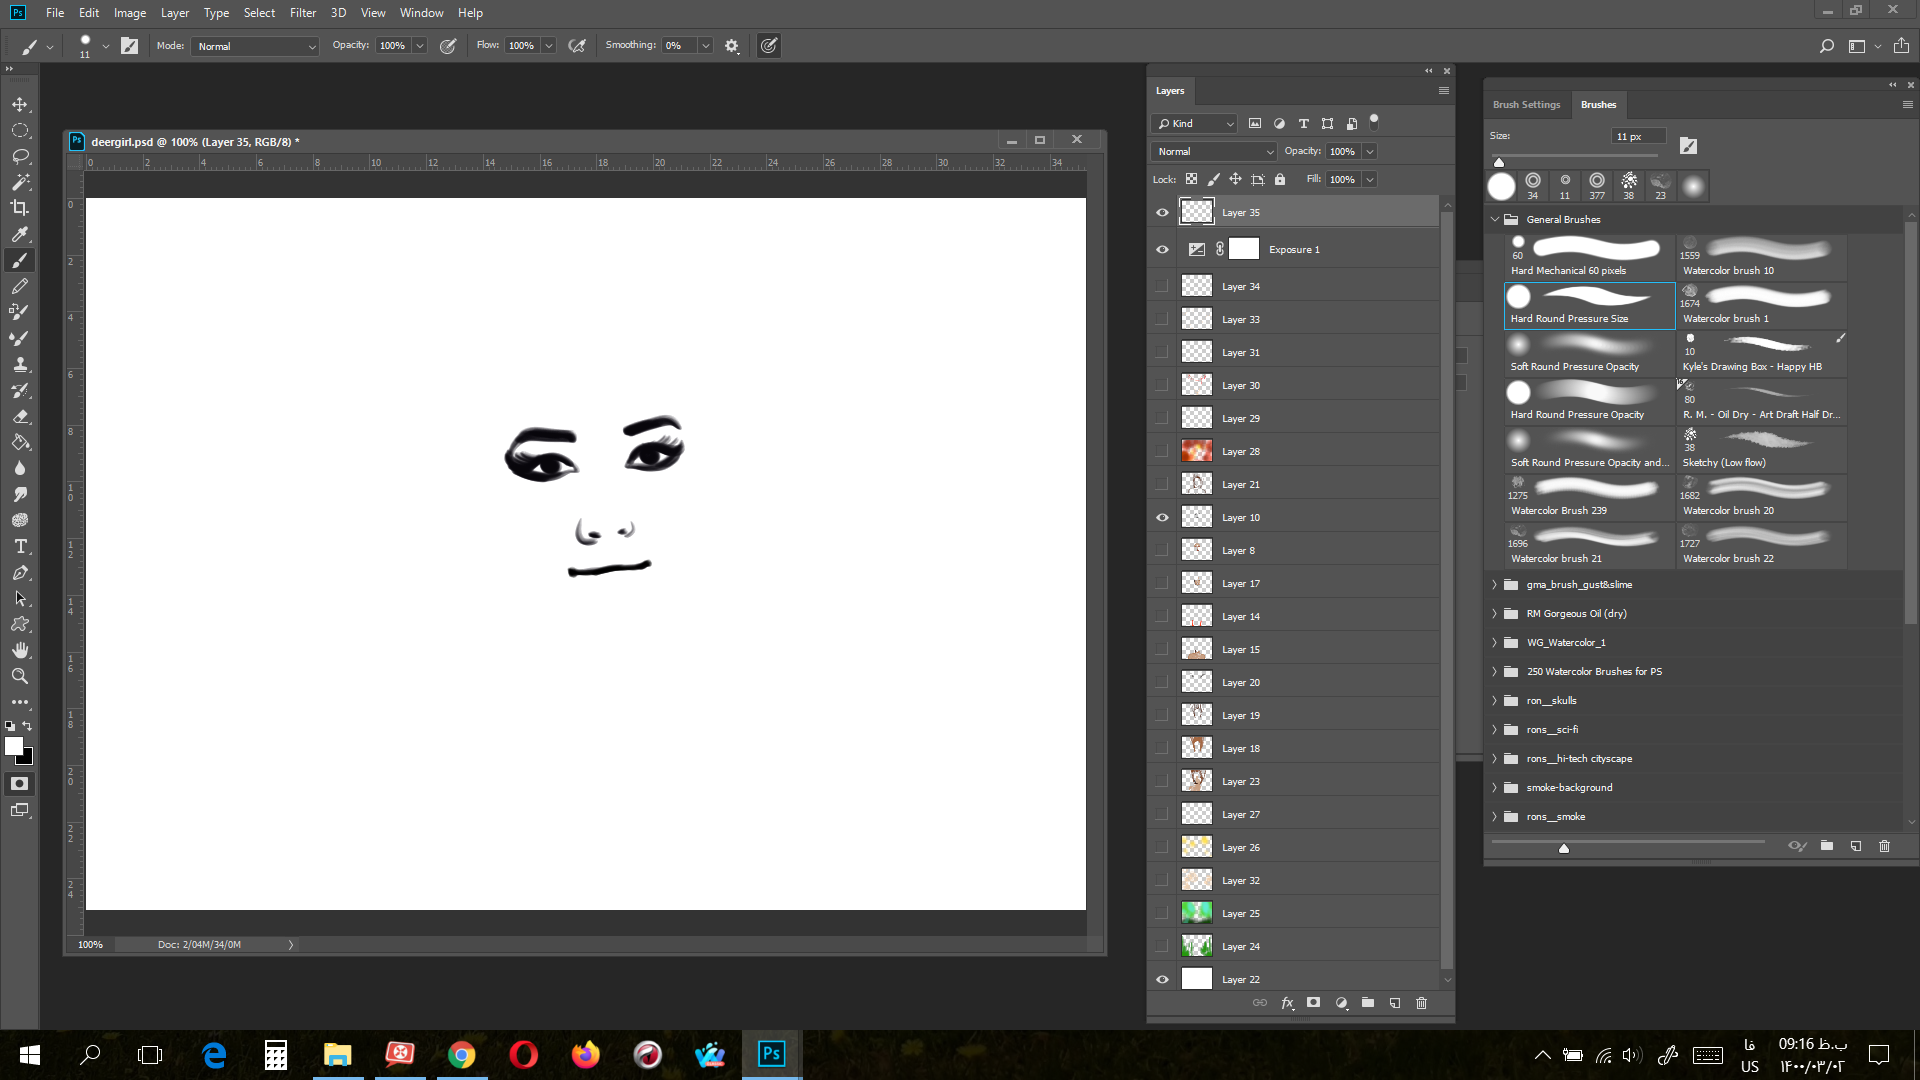Hide Layer 35 visibility eye

pos(1162,213)
